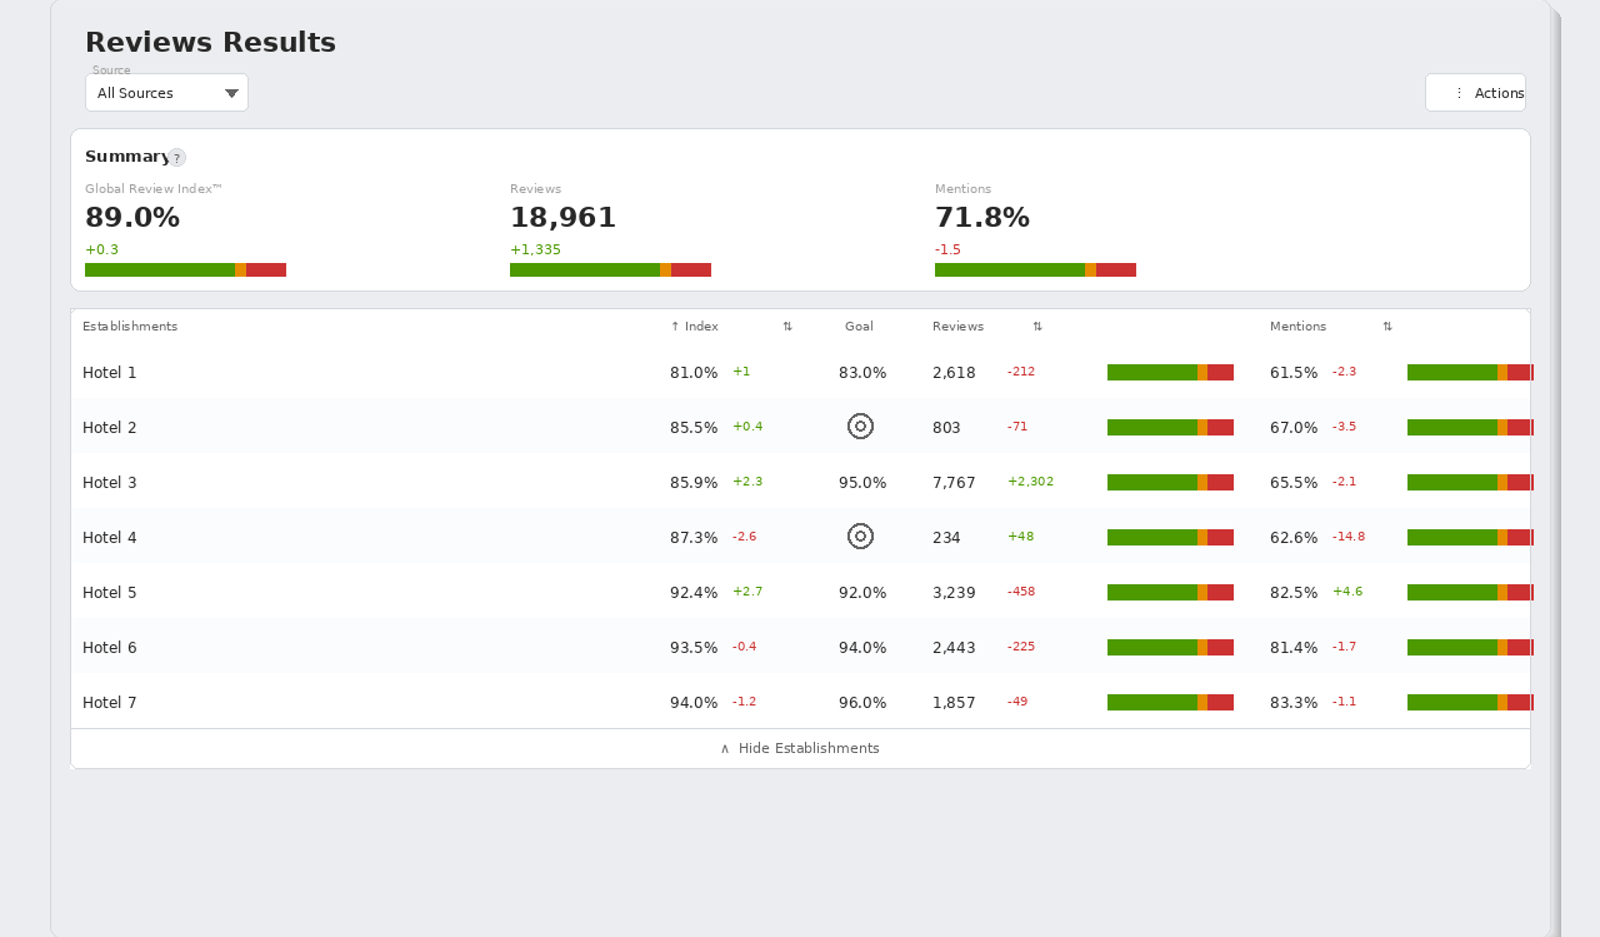Click Hotel 3's 7,767 reviews count
Screen dimensions: 1600x937
point(954,483)
